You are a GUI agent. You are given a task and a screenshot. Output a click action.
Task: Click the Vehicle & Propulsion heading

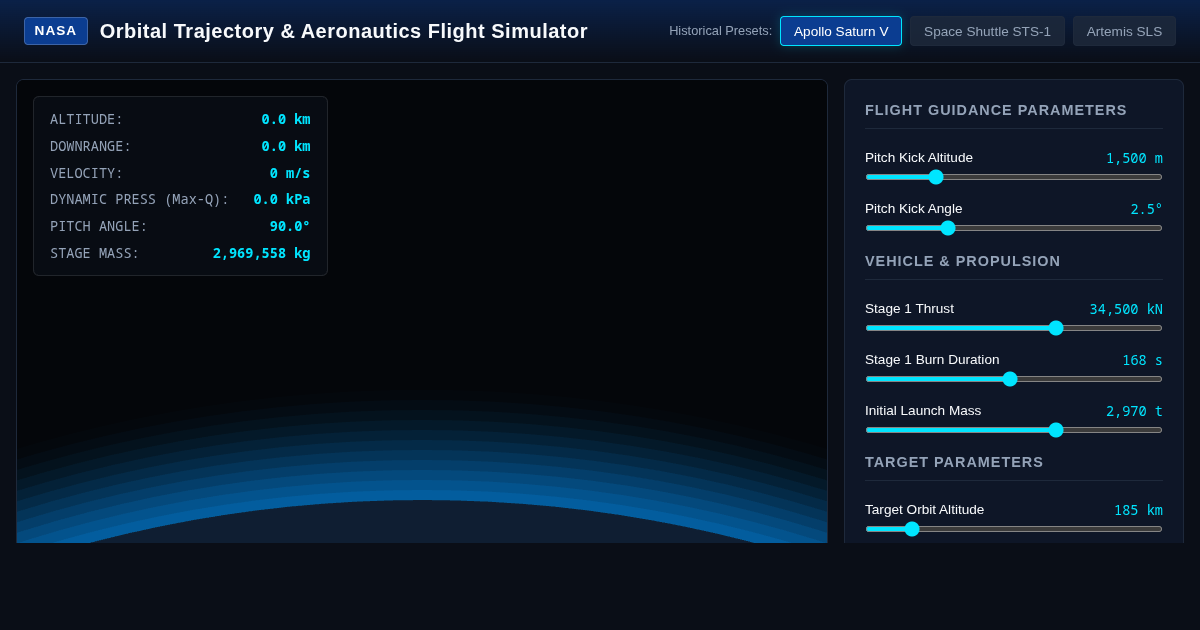point(963,261)
